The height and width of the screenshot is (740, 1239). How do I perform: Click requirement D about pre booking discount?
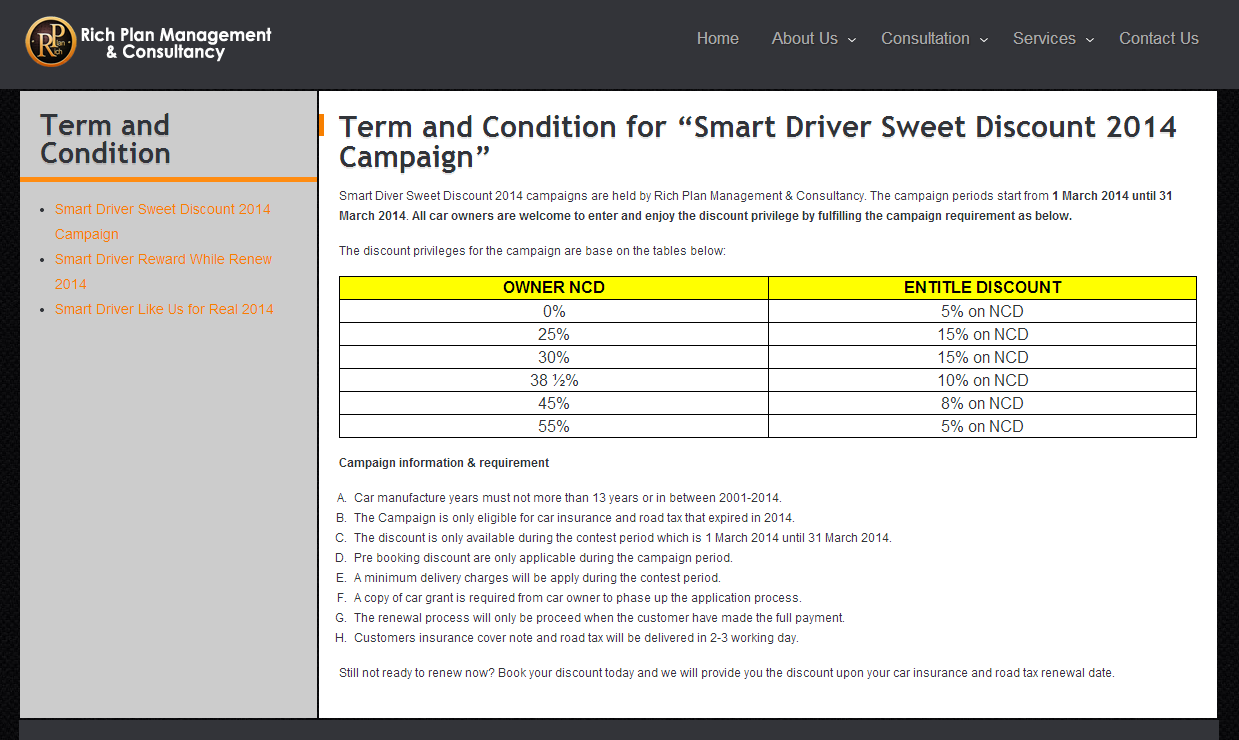(543, 558)
